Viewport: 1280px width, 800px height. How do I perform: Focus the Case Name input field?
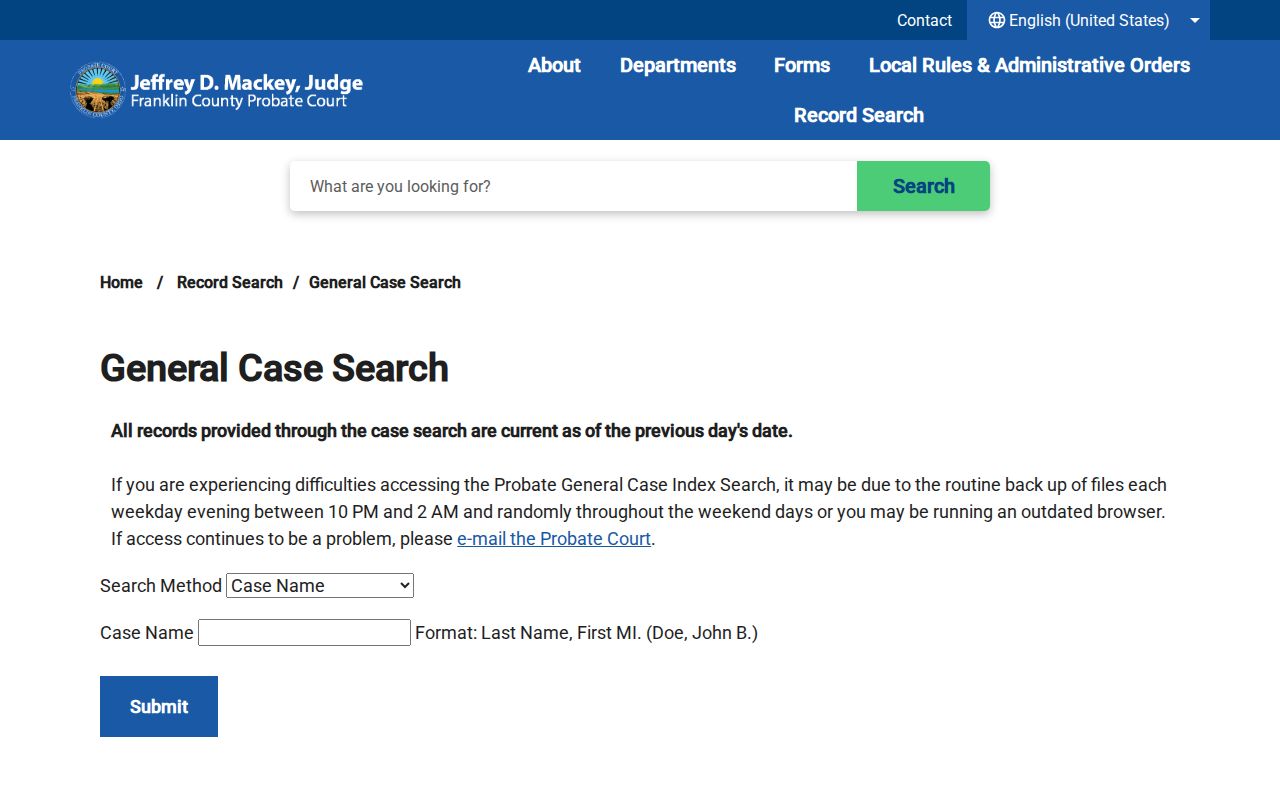pos(304,632)
